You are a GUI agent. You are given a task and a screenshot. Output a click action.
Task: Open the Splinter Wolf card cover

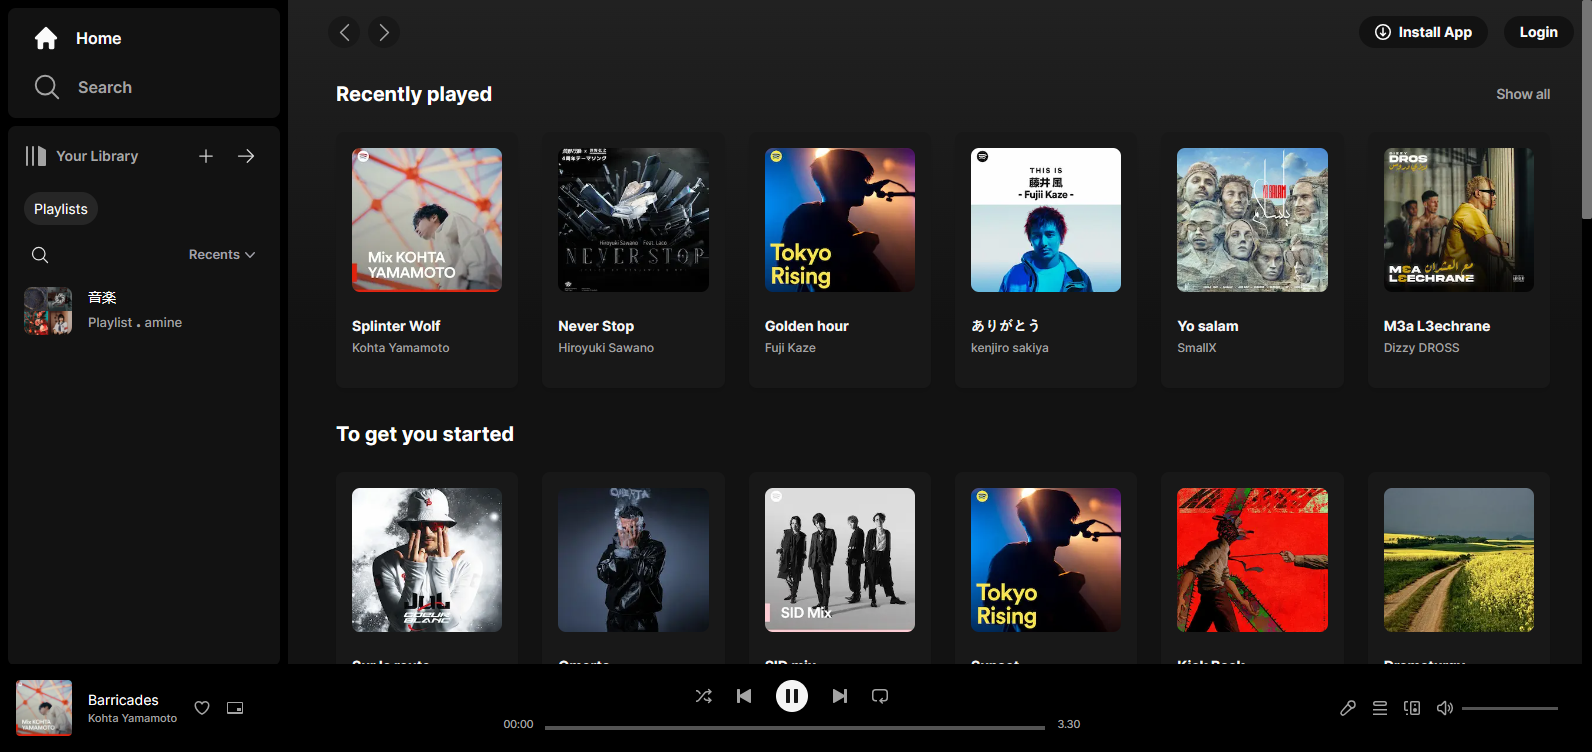(x=427, y=220)
